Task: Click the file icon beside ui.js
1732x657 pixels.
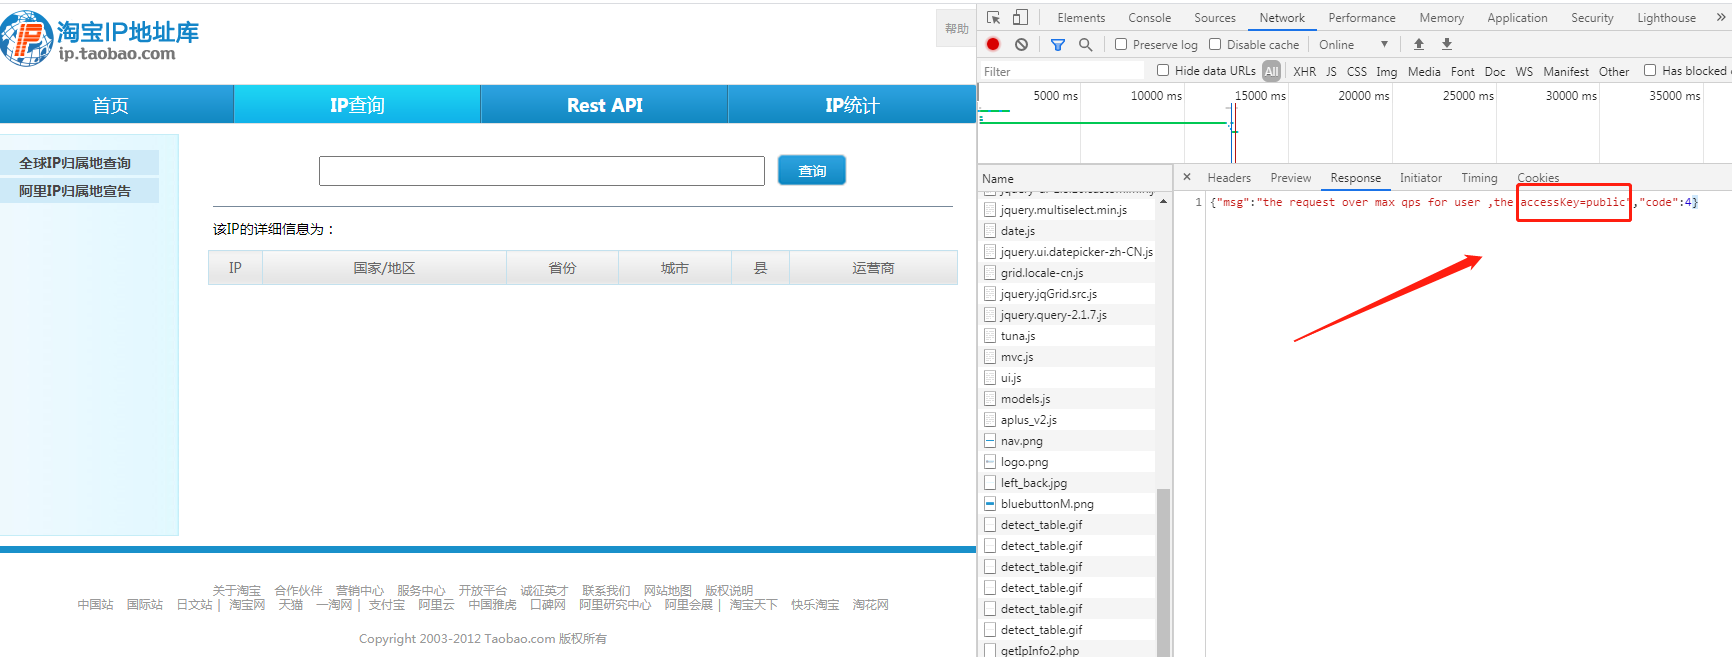Action: tap(990, 378)
